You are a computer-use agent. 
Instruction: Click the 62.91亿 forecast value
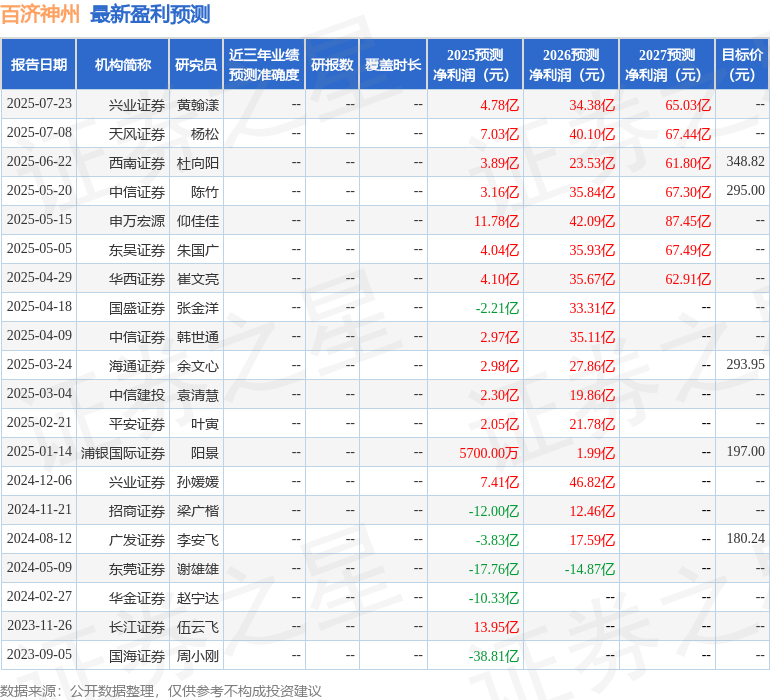[688, 279]
